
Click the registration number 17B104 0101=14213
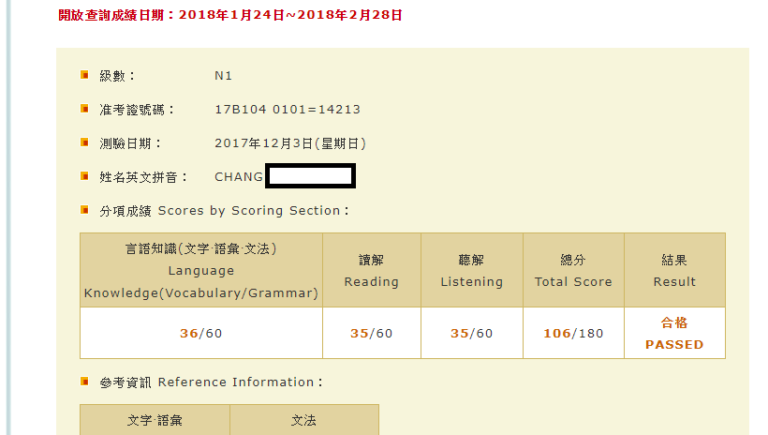[x=287, y=110]
